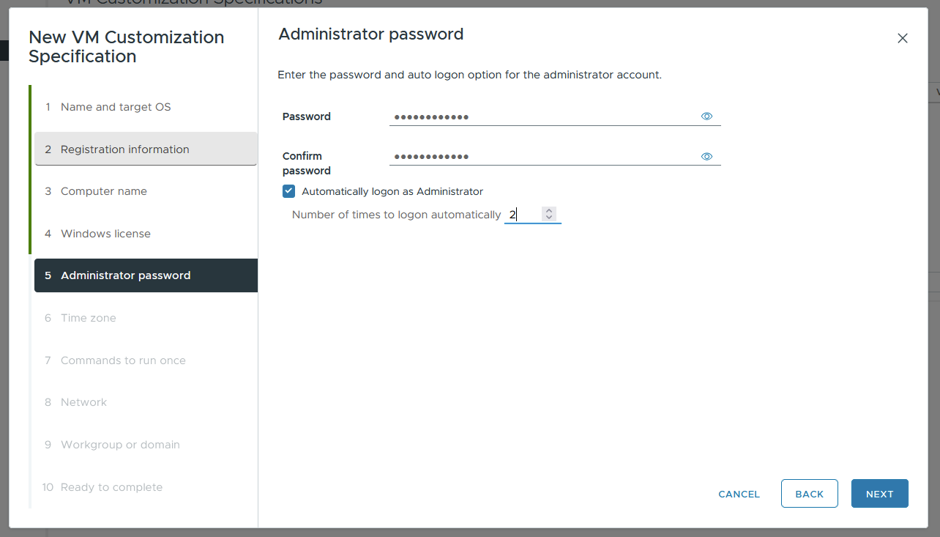
Task: Close the dialog with the X icon
Action: pos(902,38)
